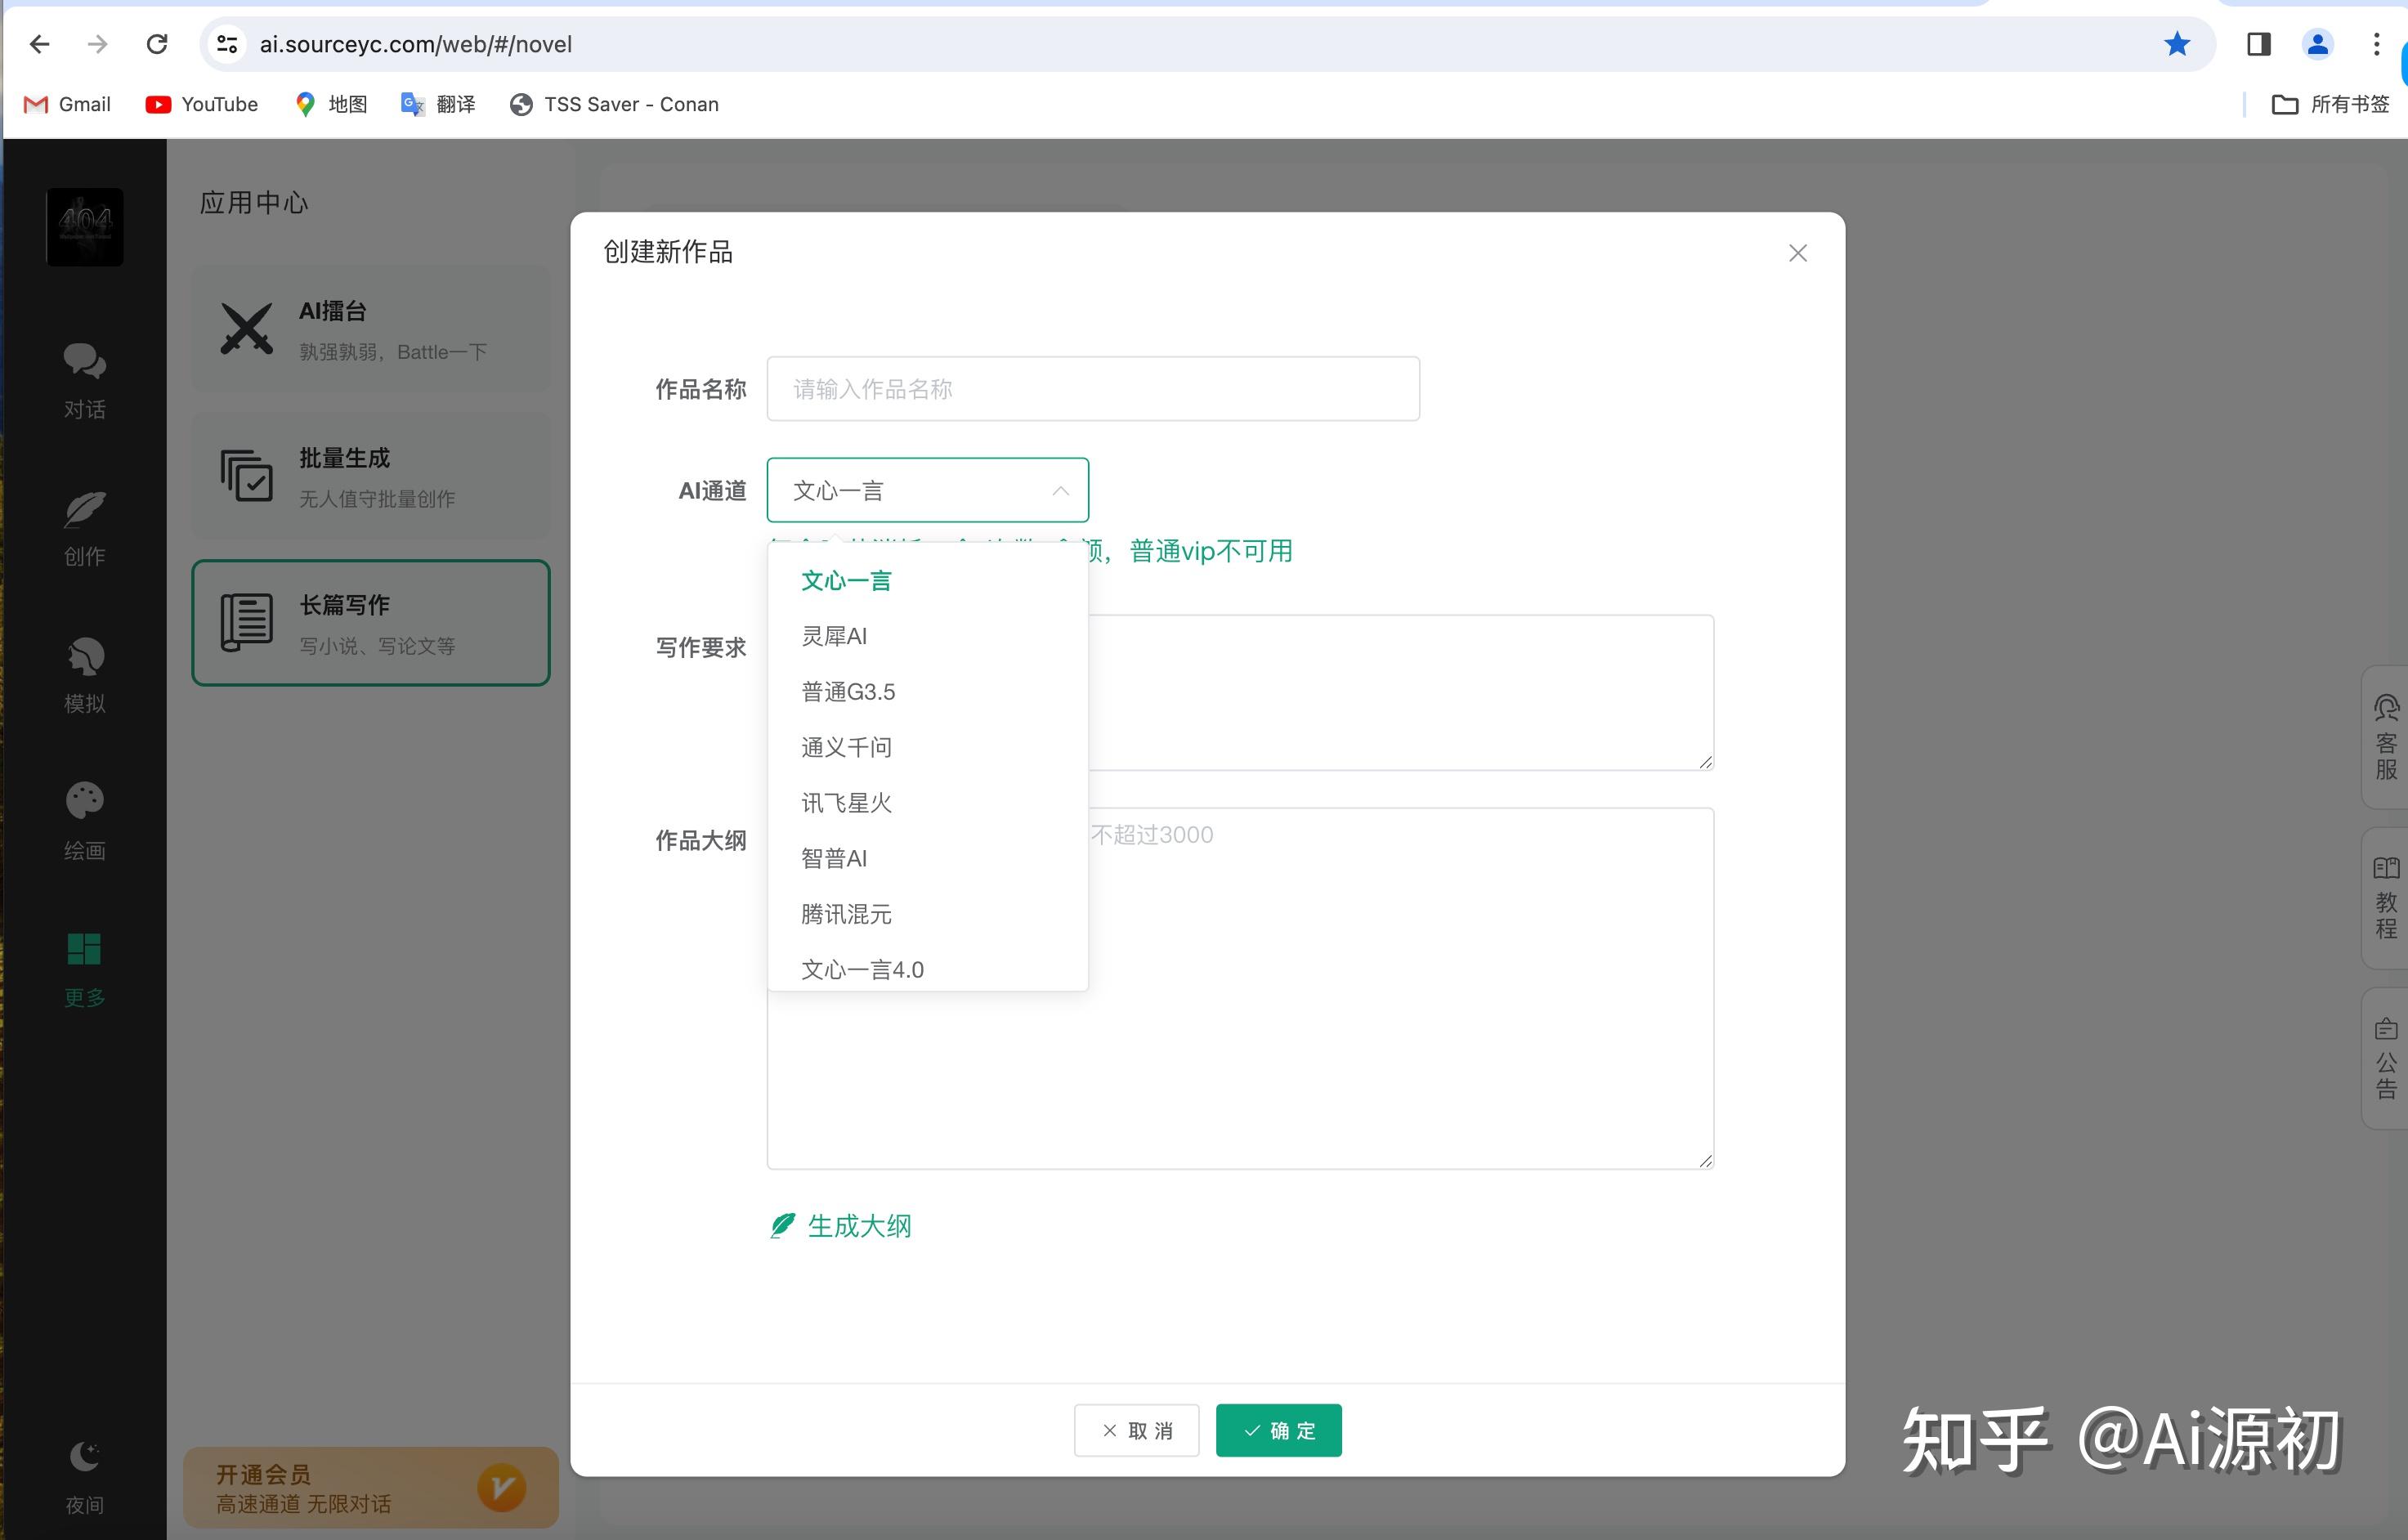Select 讯飞星火 from the channel list

927,803
